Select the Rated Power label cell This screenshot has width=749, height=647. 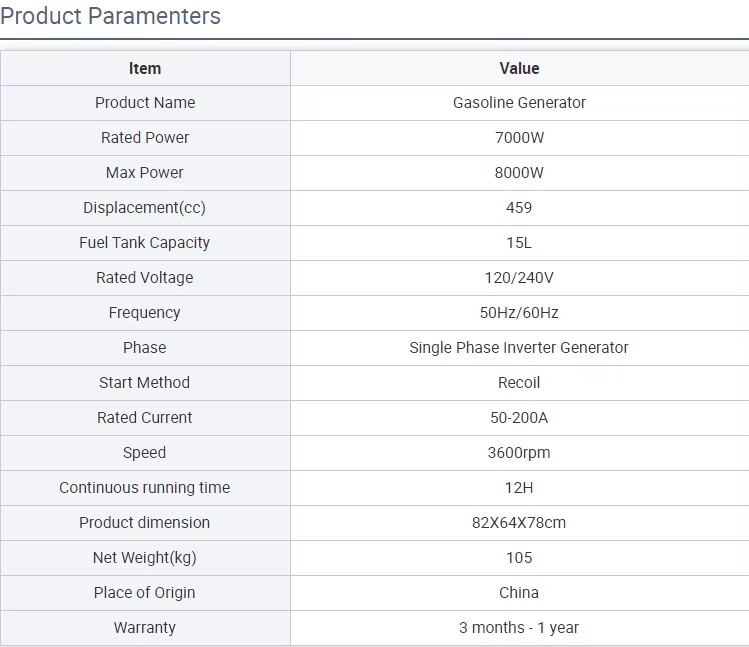click(145, 138)
